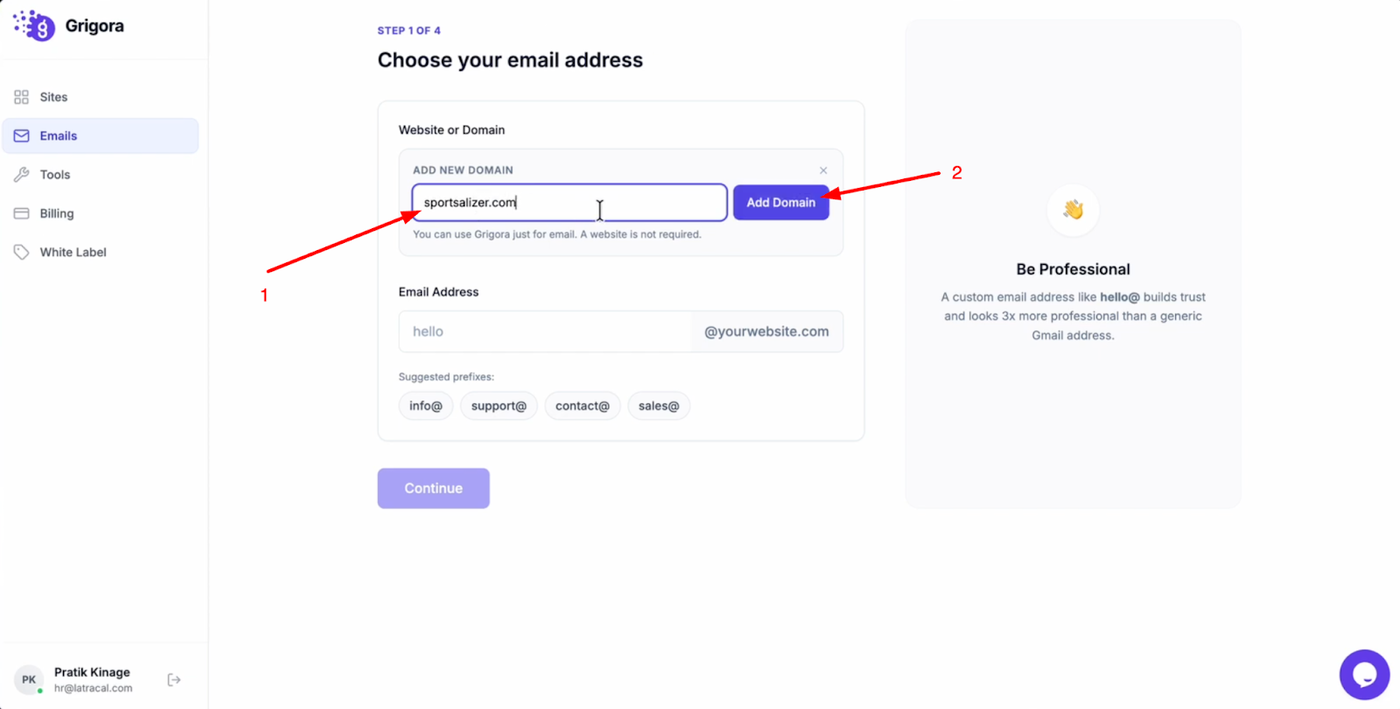Pick the contact@ suggested prefix
The width and height of the screenshot is (1400, 709).
point(582,406)
